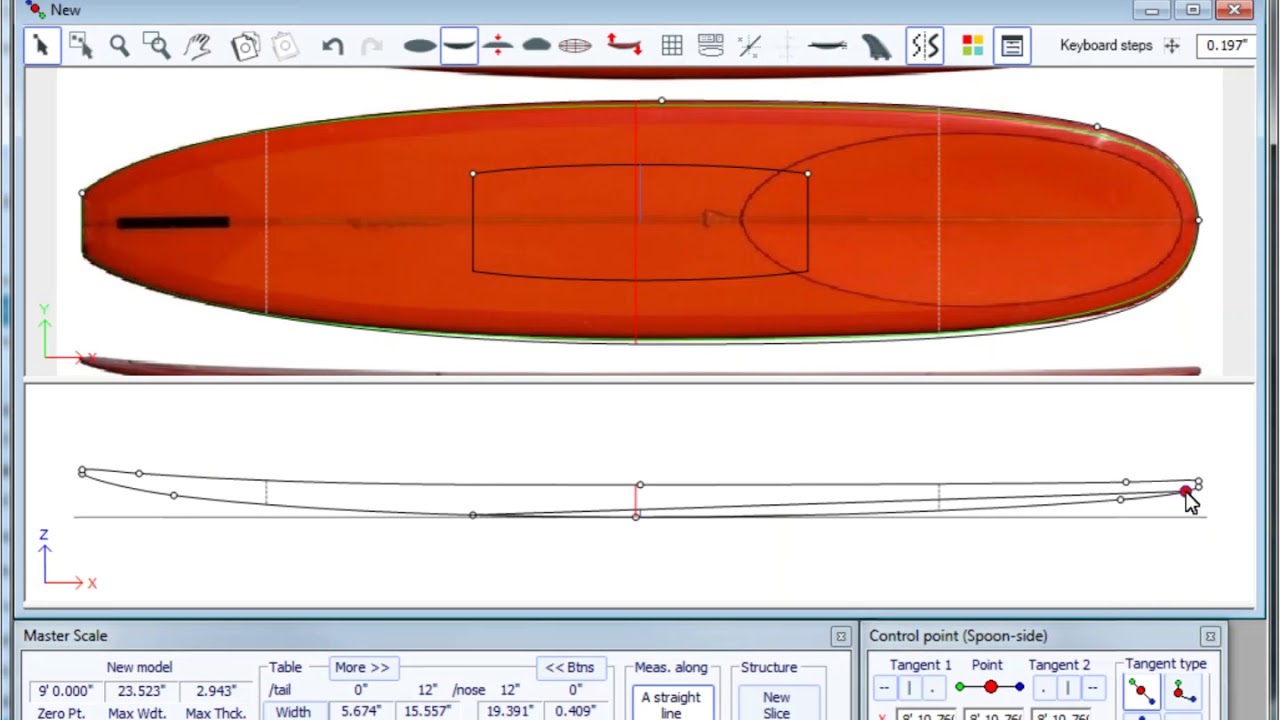The image size is (1280, 720).
Task: Click the black fin box on the board
Action: 173,222
